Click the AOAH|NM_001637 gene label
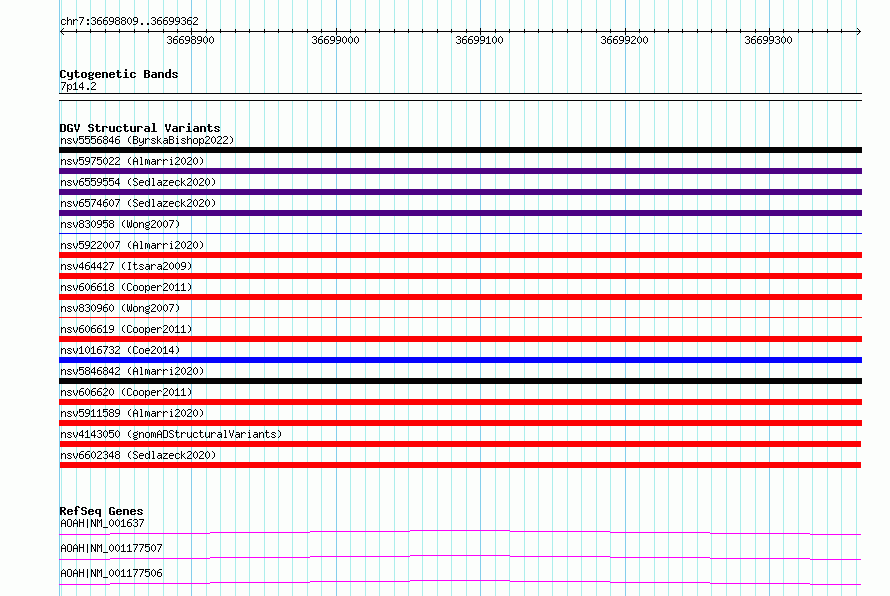Viewport: 890px width, 596px height. tap(102, 523)
